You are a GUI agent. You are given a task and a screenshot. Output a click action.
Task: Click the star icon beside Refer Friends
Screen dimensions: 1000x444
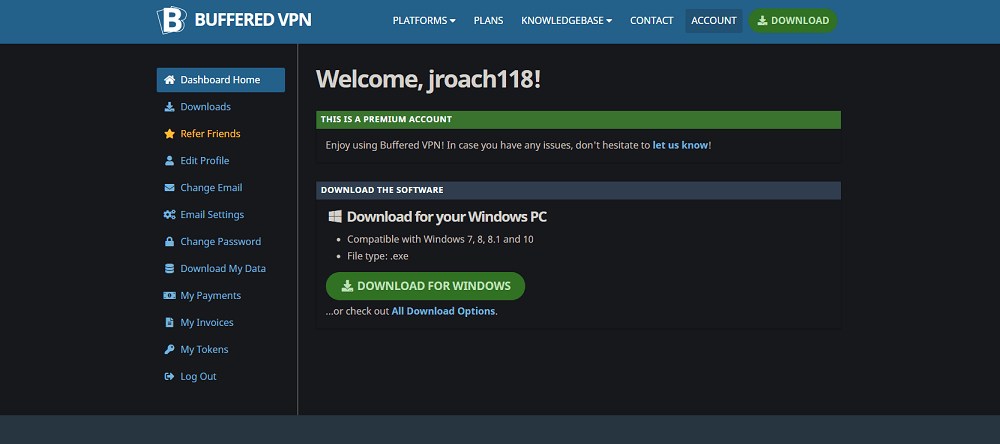170,133
